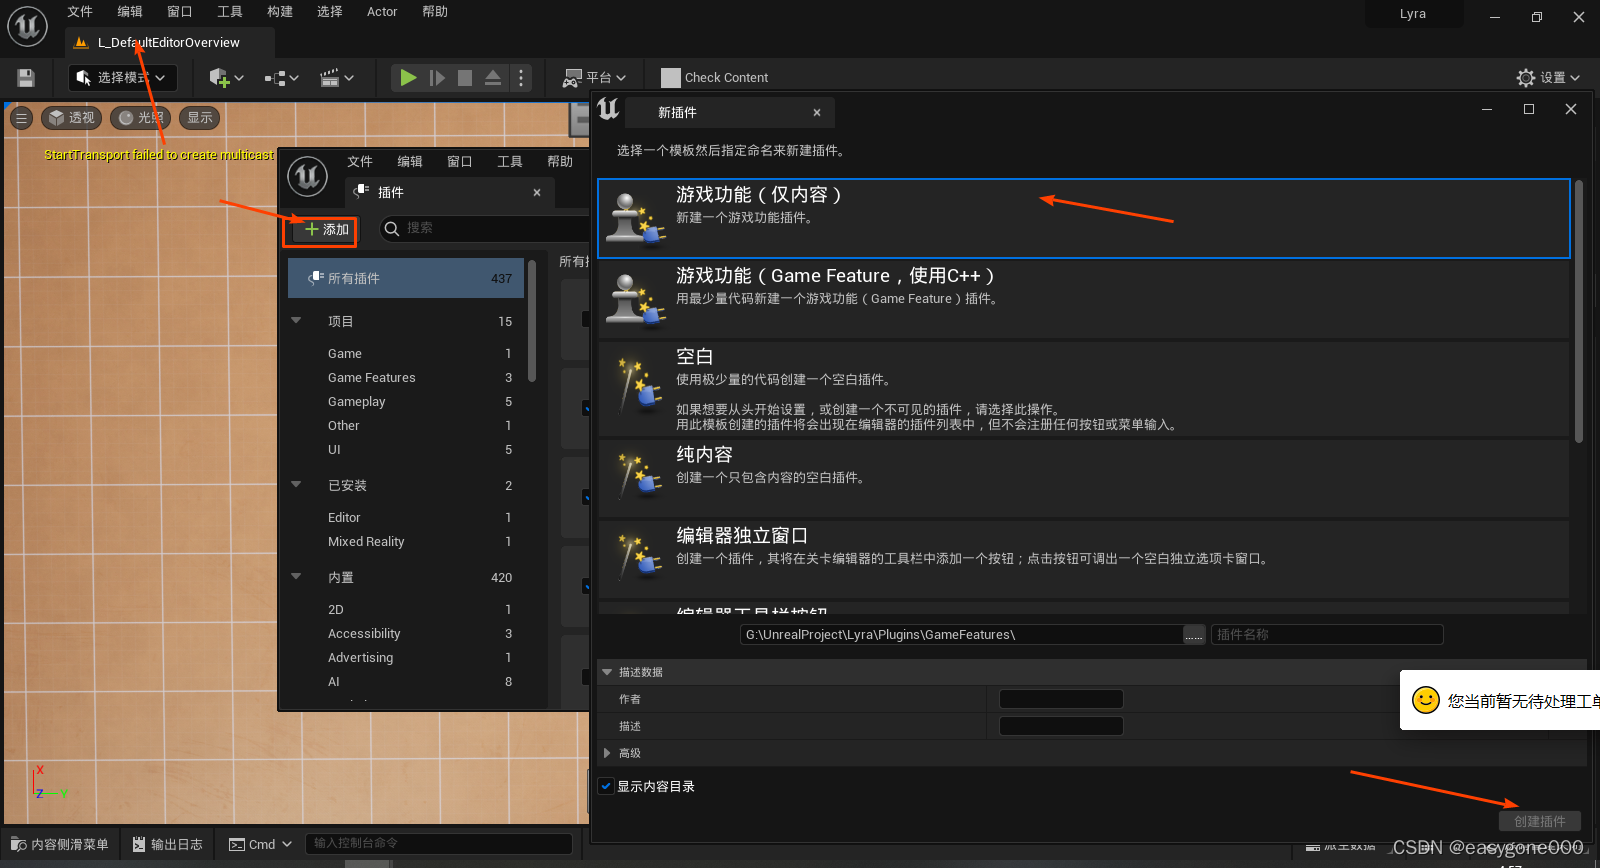Click the 显示 show button in viewport
This screenshot has height=868, width=1600.
[x=200, y=118]
